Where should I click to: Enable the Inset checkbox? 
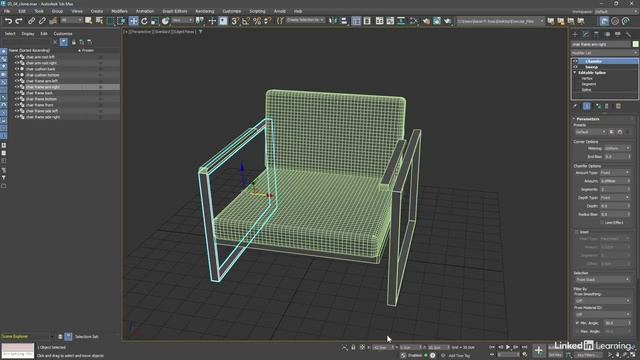(x=577, y=232)
